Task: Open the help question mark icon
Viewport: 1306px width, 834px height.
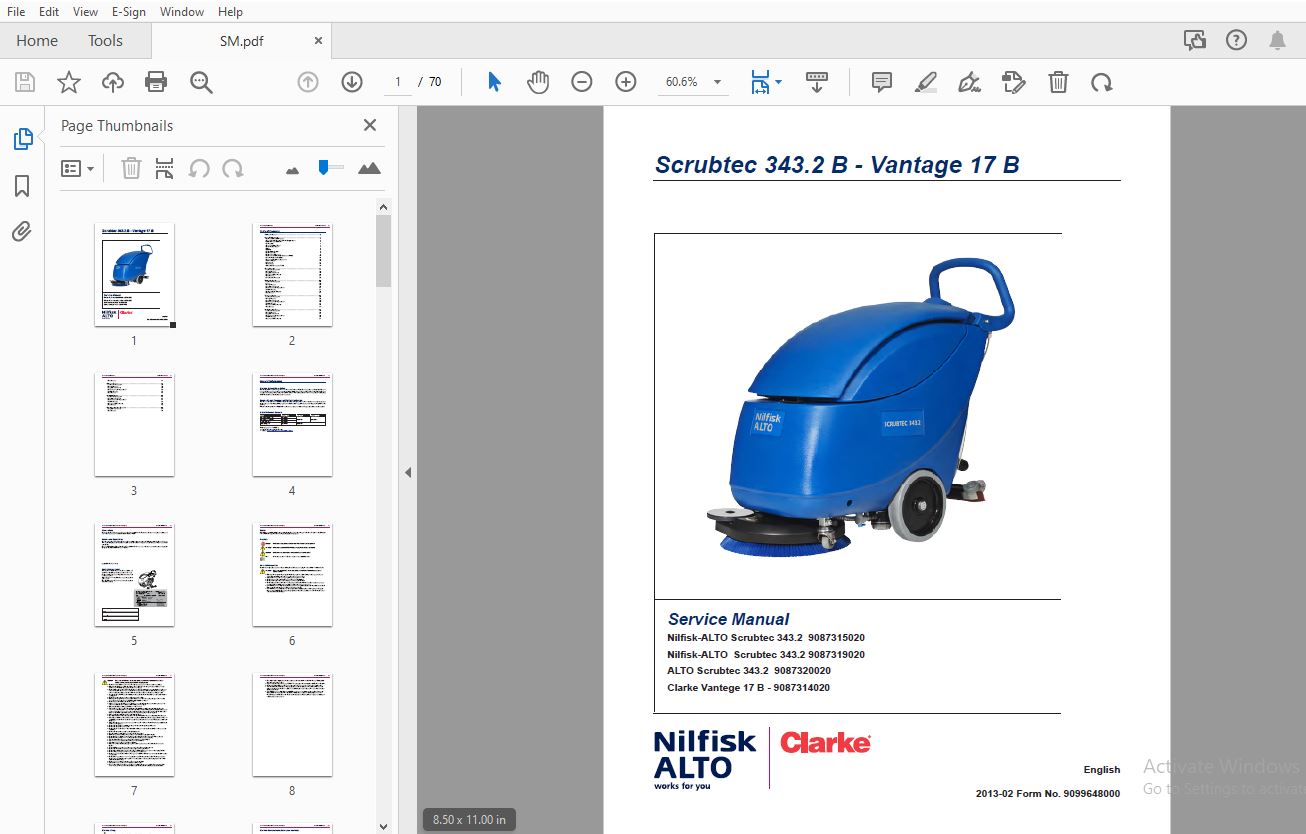Action: (x=1237, y=40)
